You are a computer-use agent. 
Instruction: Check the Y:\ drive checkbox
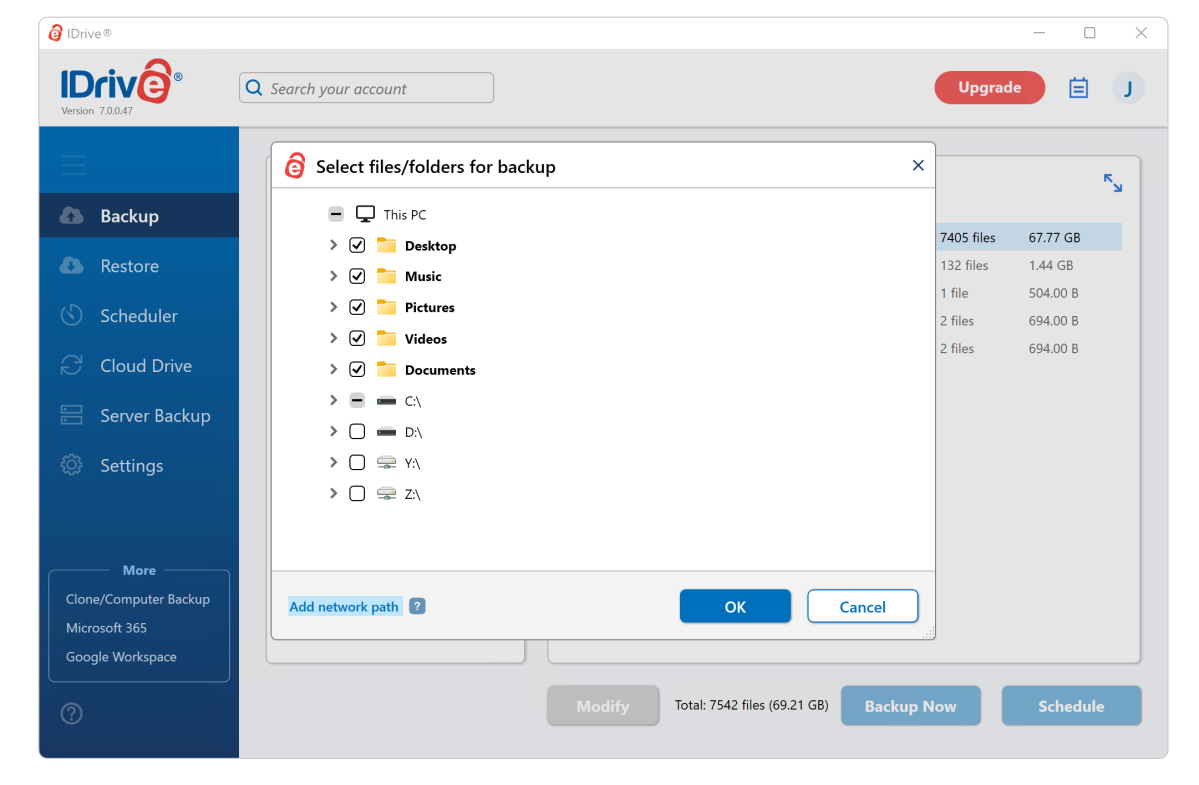point(357,462)
